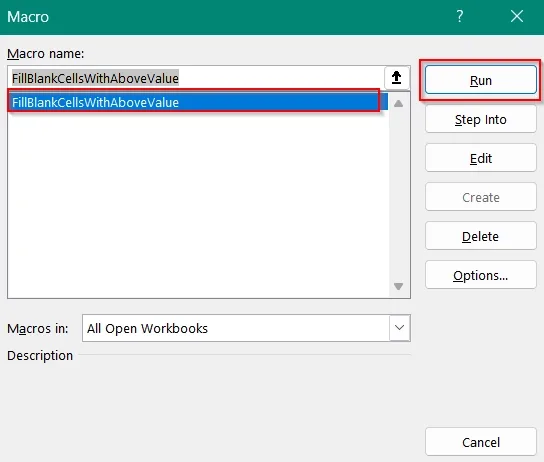Viewport: 544px width, 462px height.
Task: Run the selected macro
Action: click(x=481, y=80)
